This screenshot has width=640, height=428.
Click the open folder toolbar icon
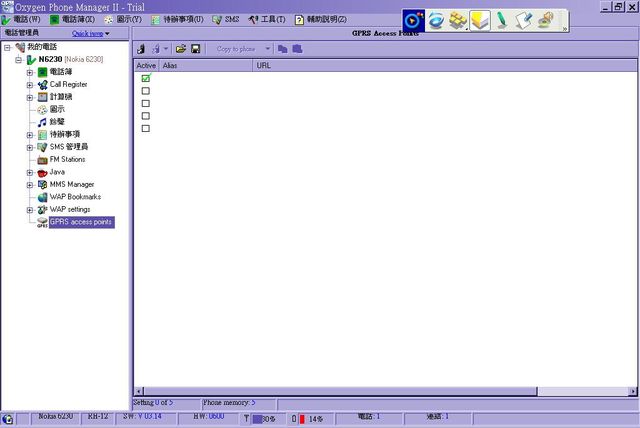pos(181,49)
